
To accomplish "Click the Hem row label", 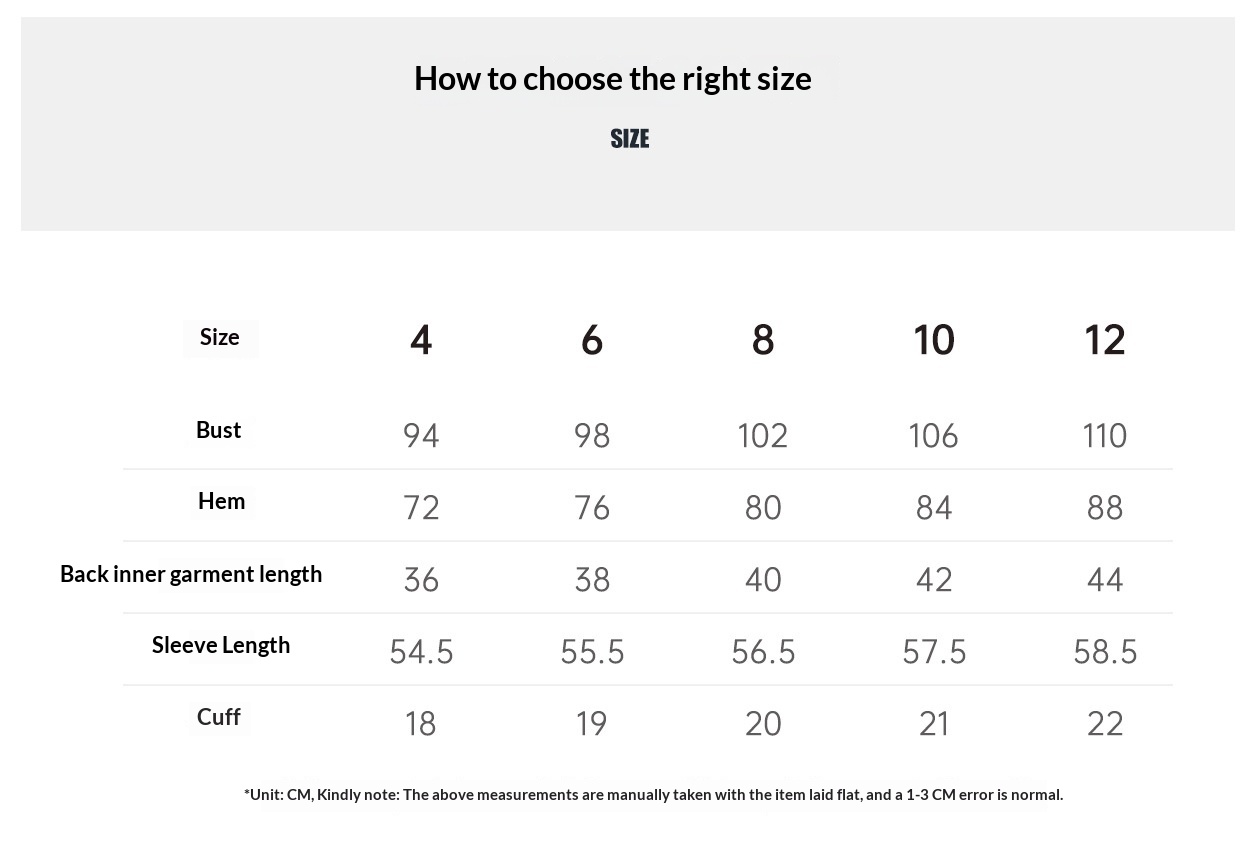I will point(221,501).
